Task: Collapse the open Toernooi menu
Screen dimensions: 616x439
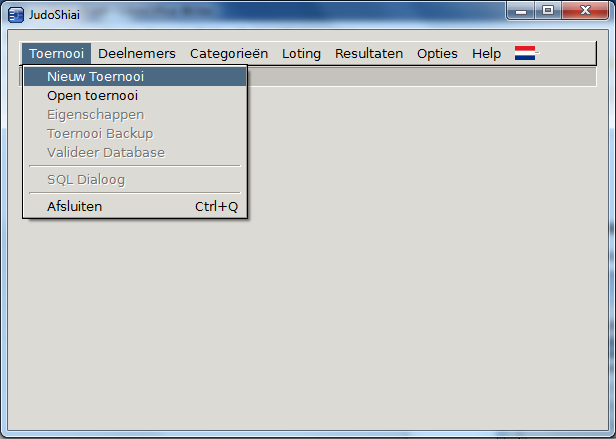Action: [x=56, y=54]
